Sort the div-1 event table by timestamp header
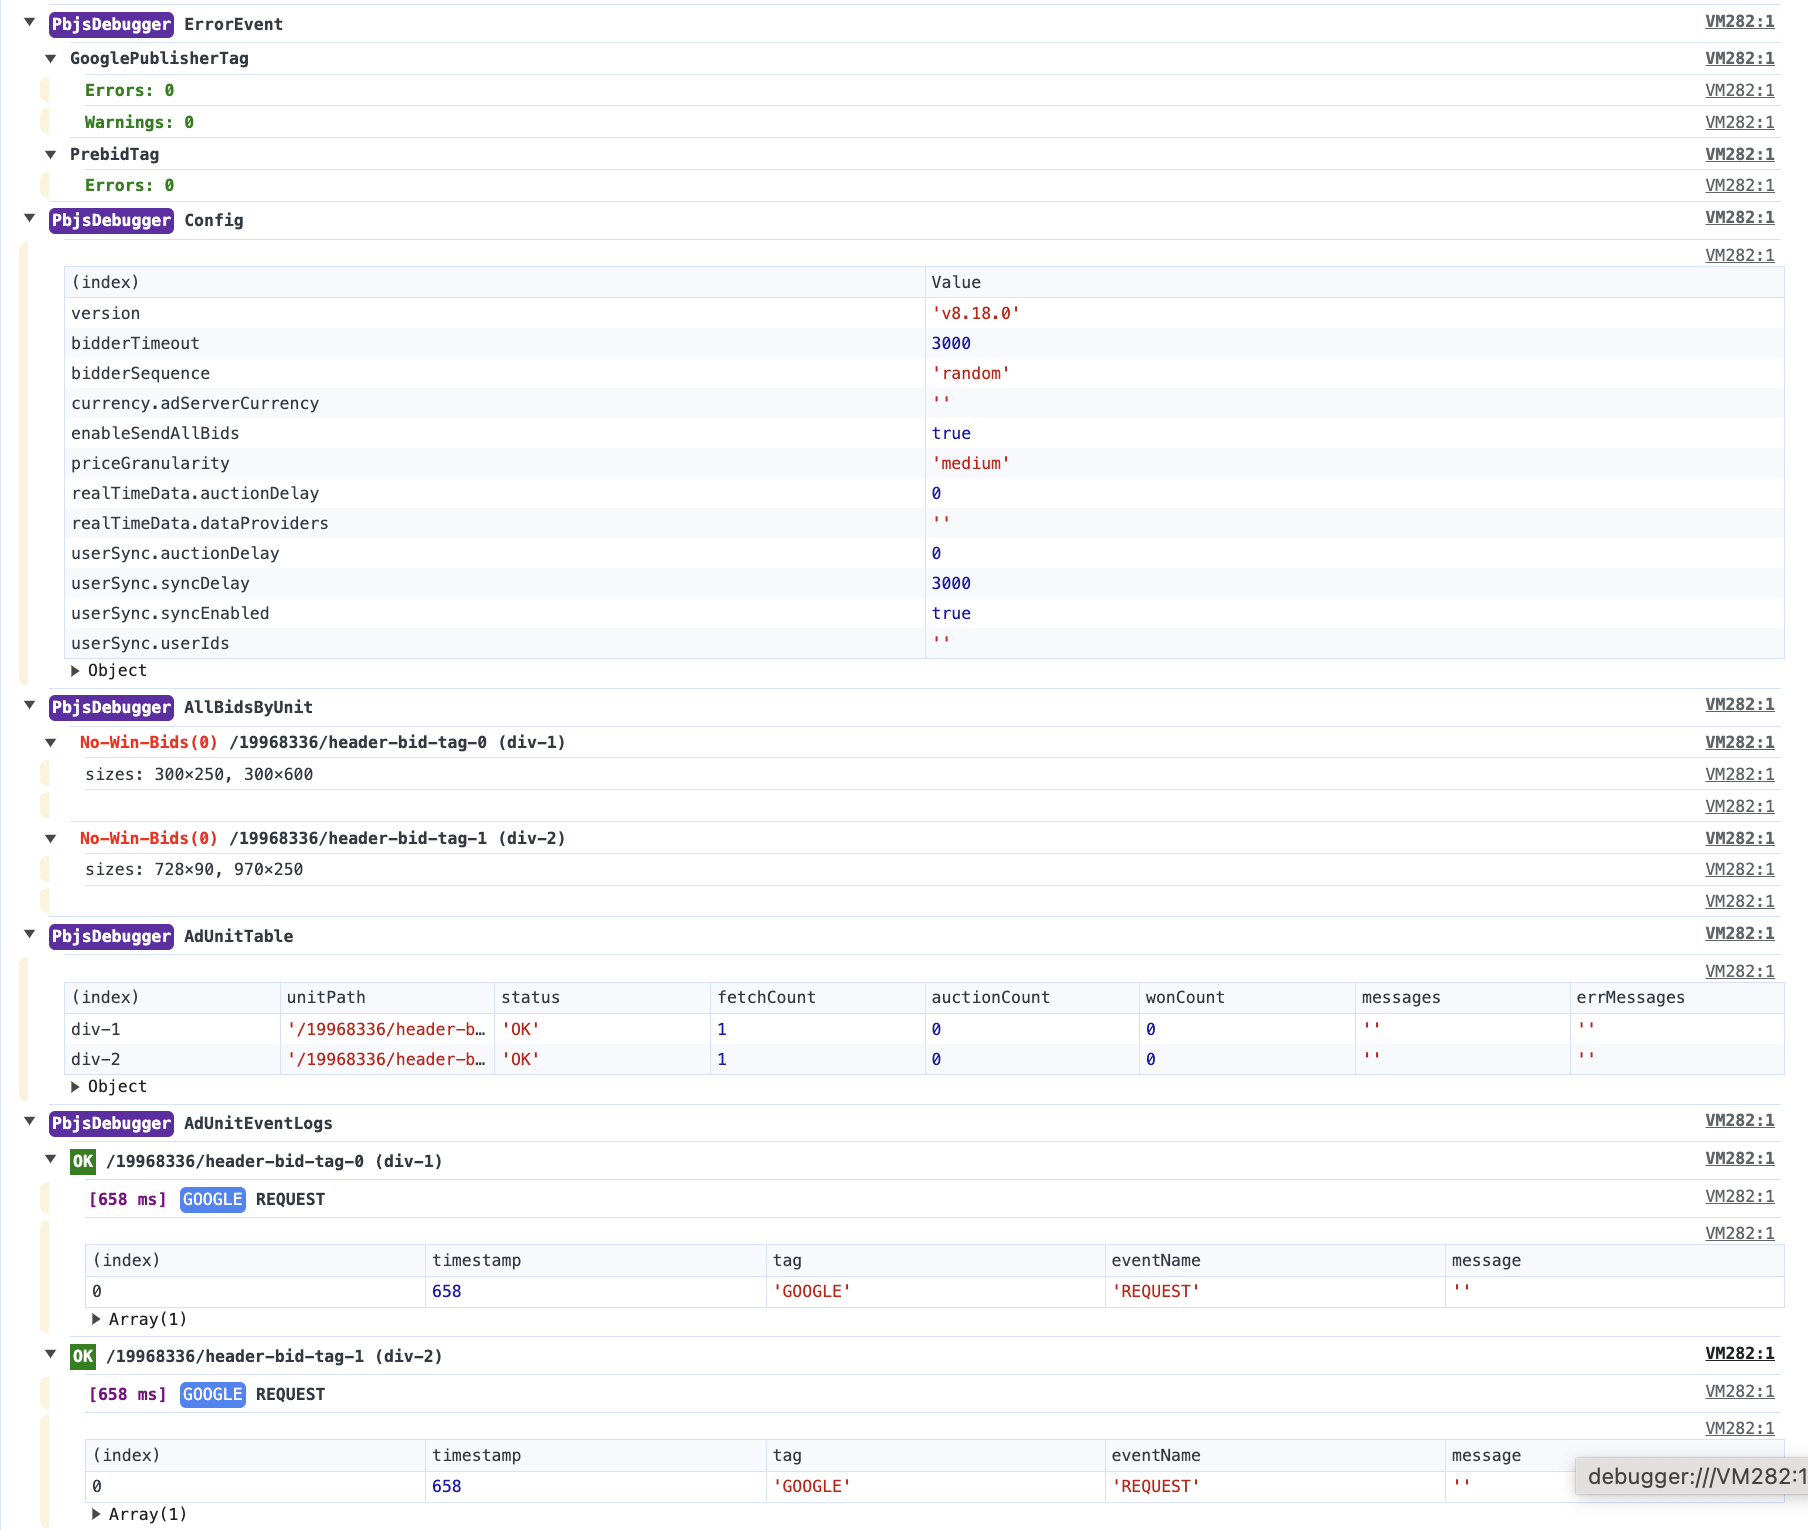The width and height of the screenshot is (1808, 1530). [595, 1260]
